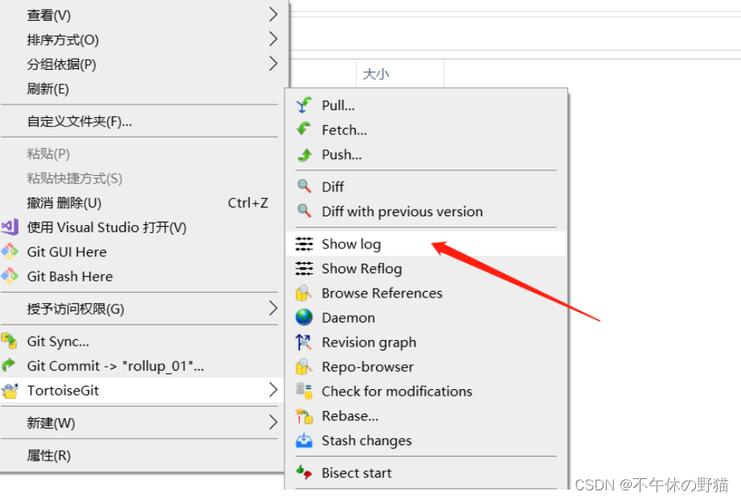Click the Show log list icon
Viewport: 741px width, 500px height.
click(x=304, y=244)
